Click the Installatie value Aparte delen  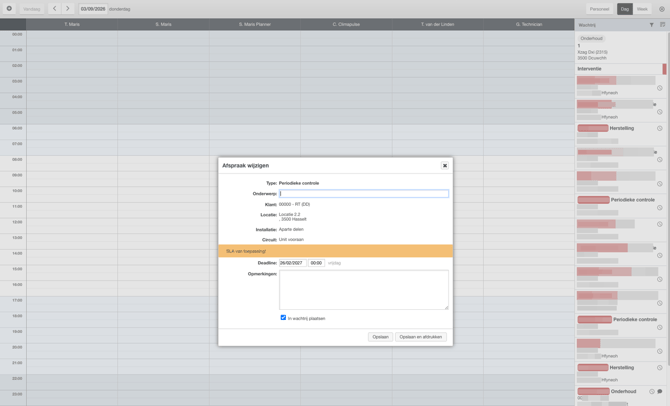tap(291, 229)
